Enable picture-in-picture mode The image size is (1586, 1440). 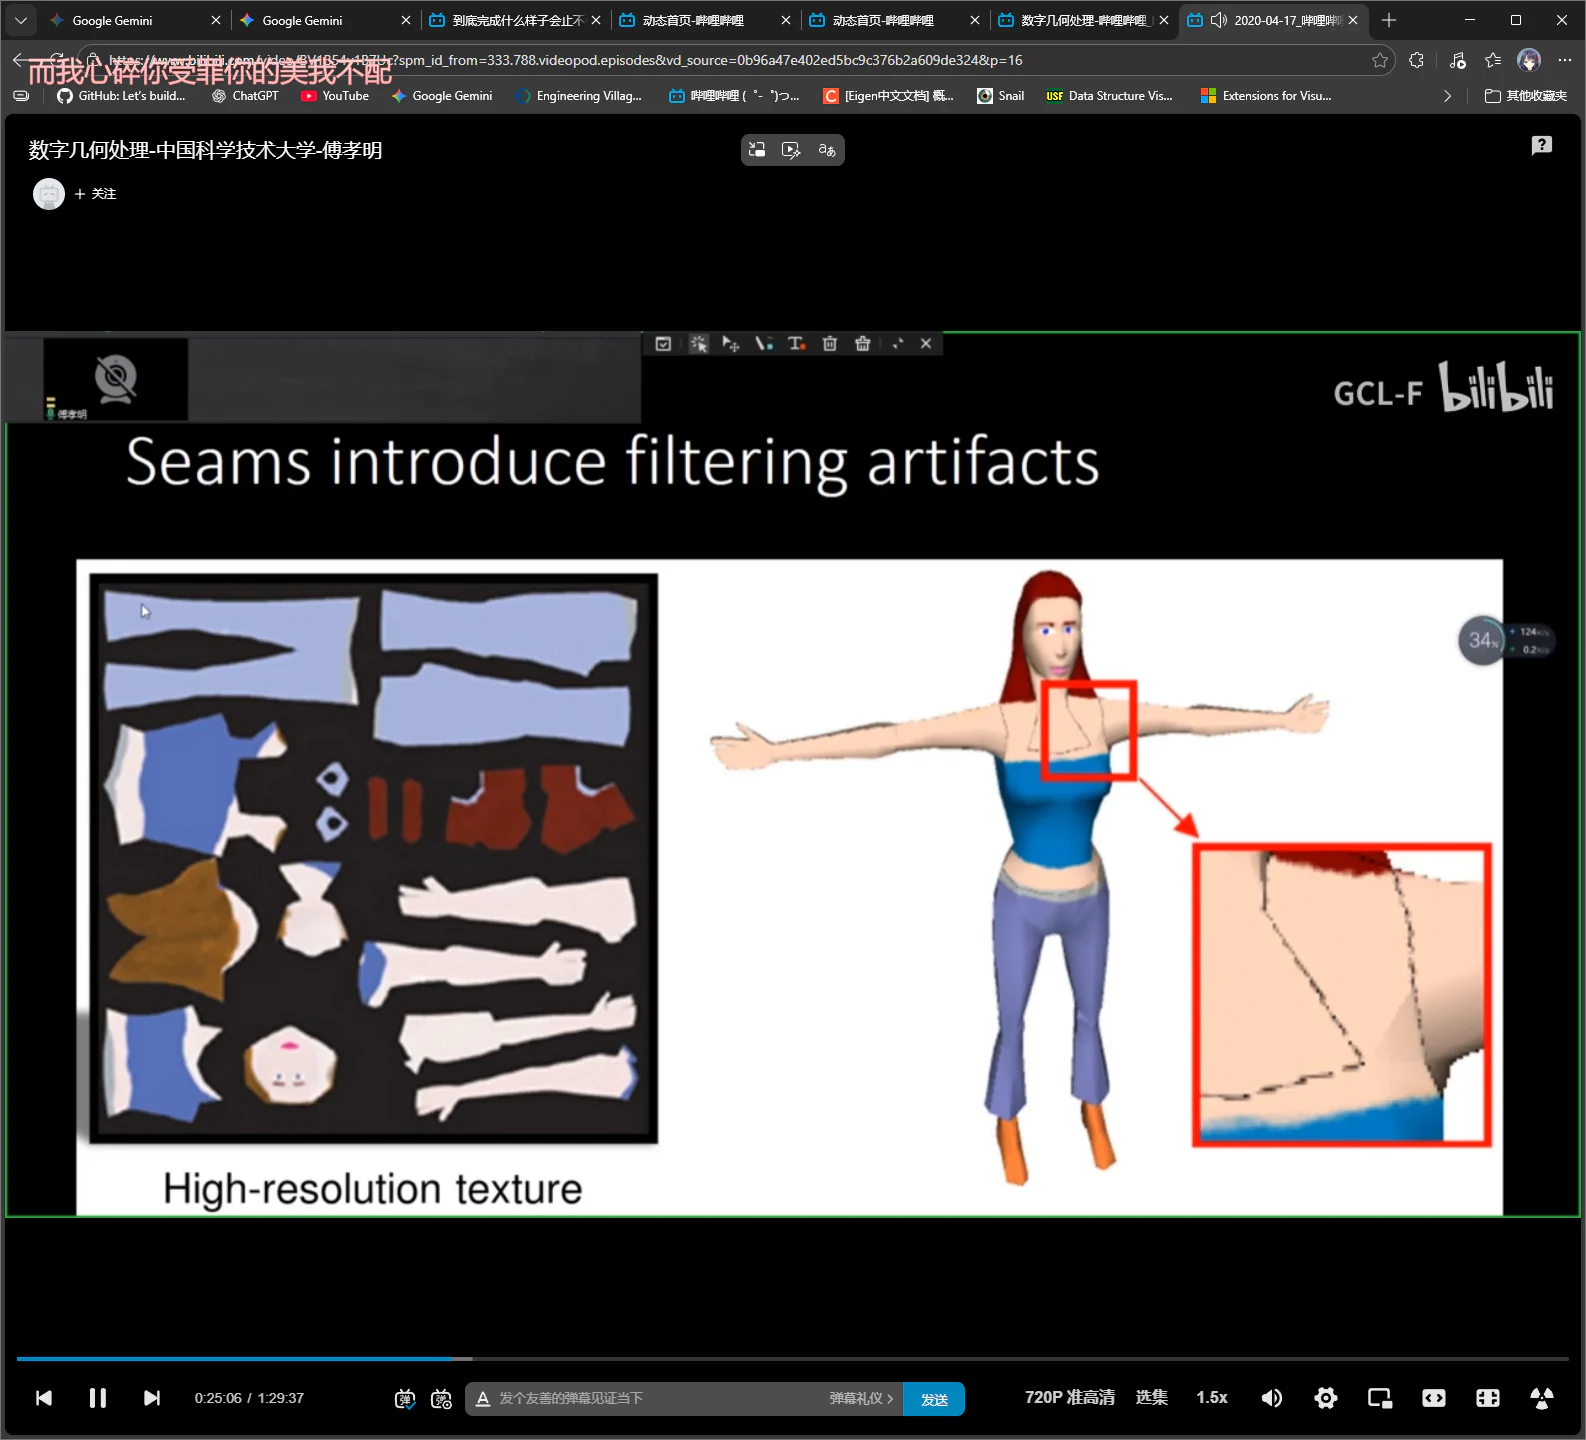1380,1398
